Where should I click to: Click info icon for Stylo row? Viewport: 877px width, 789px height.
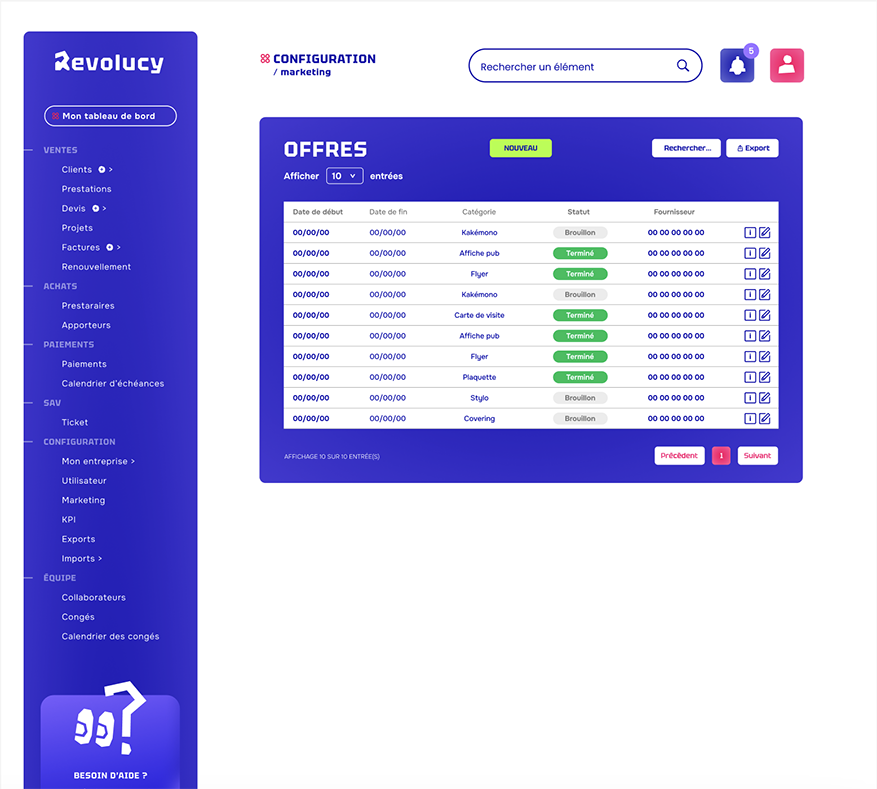[x=750, y=398]
